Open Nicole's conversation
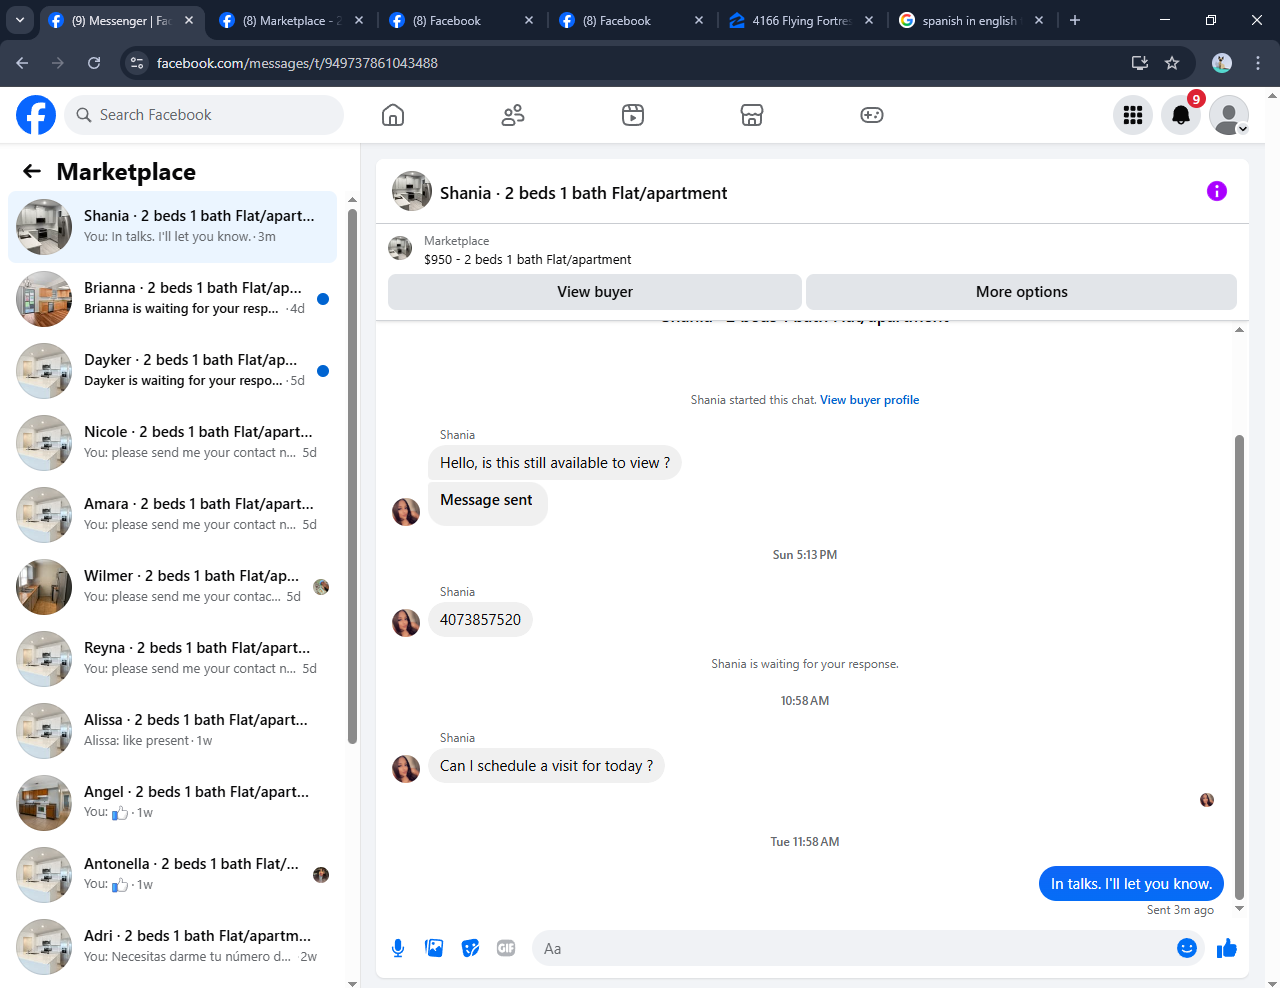This screenshot has height=988, width=1280. (172, 443)
